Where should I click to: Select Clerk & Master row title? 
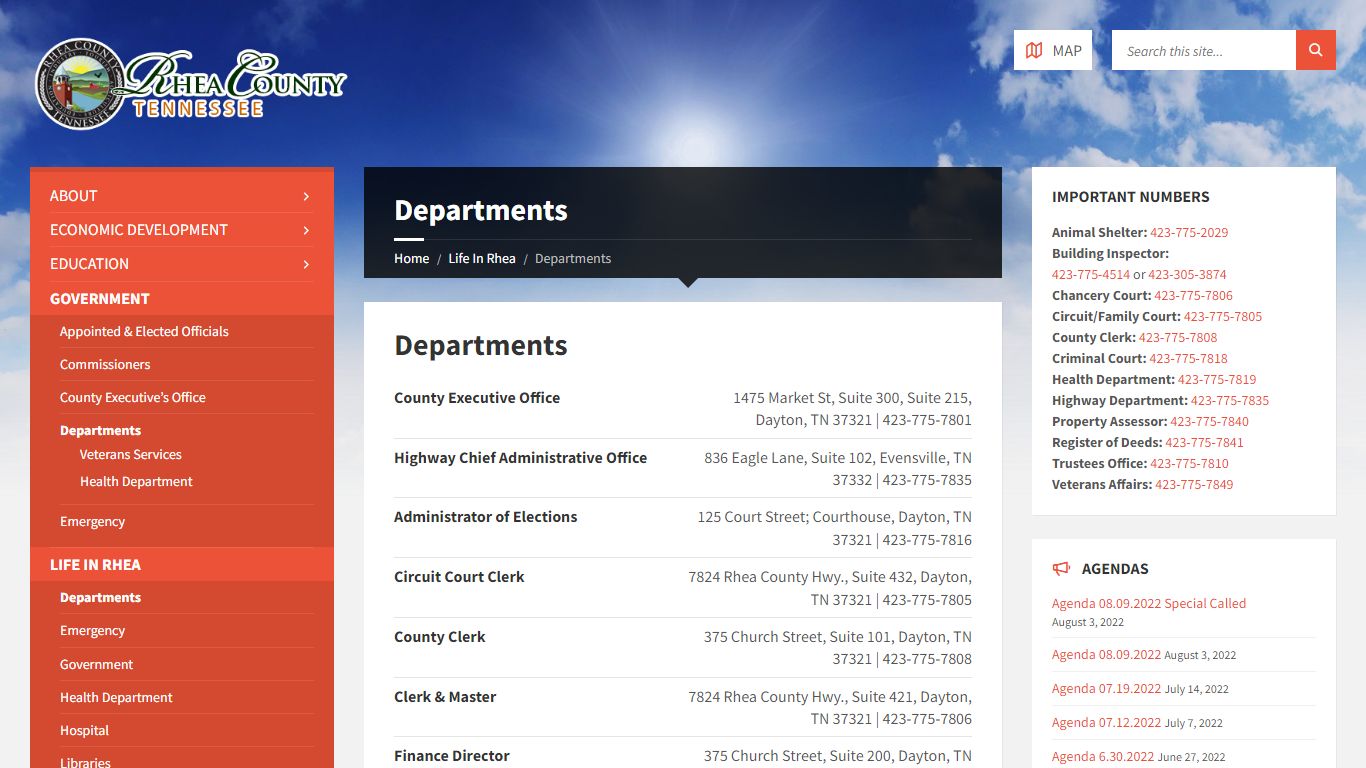coord(445,696)
